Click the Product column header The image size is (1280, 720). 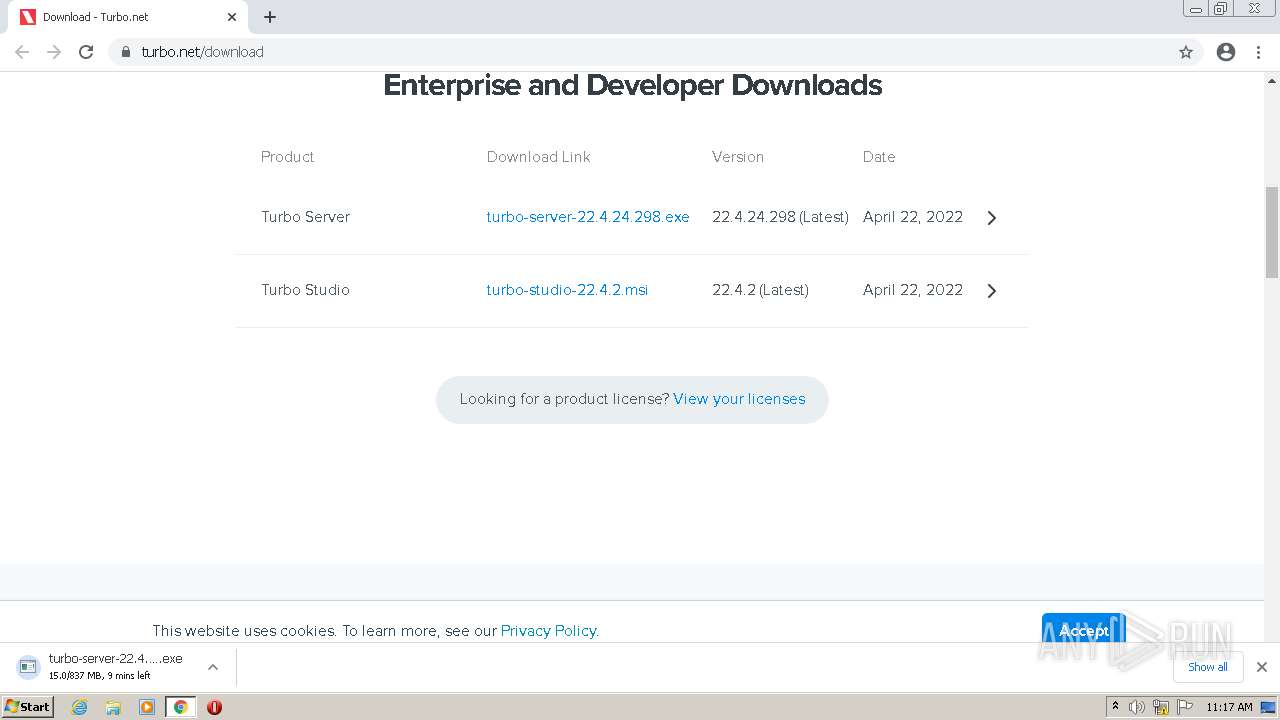click(287, 157)
